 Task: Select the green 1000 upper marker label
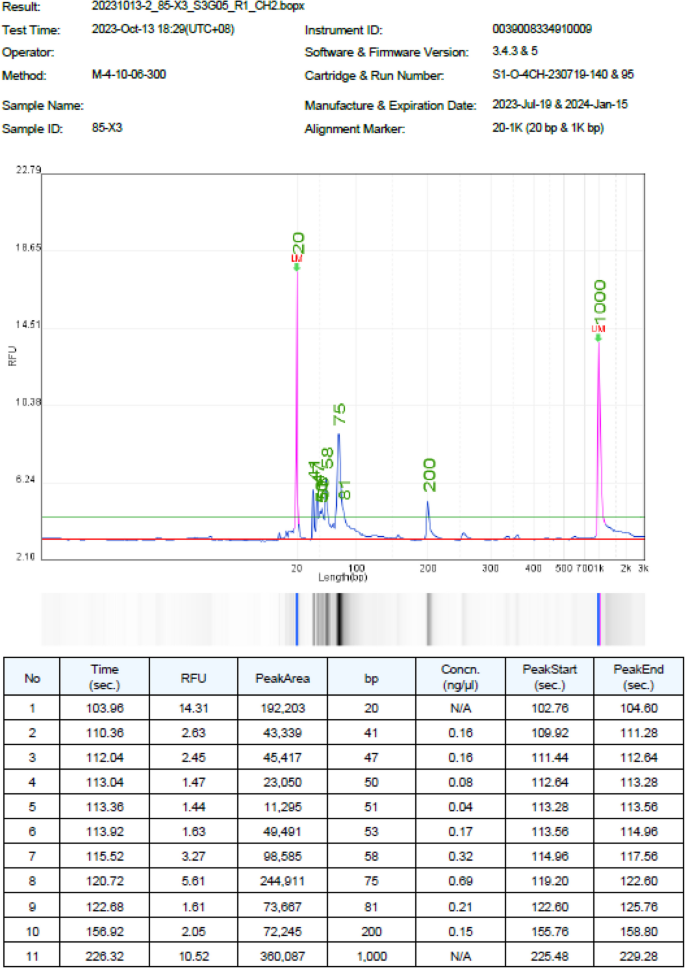coord(600,299)
